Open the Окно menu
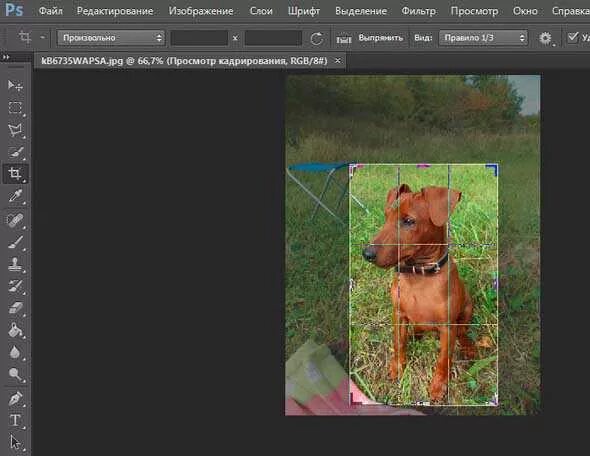The height and width of the screenshot is (456, 590). click(525, 11)
